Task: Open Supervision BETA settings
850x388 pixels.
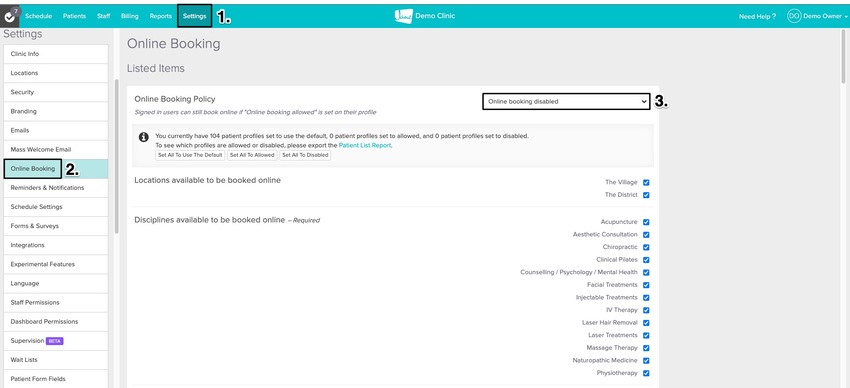Action: (x=56, y=341)
